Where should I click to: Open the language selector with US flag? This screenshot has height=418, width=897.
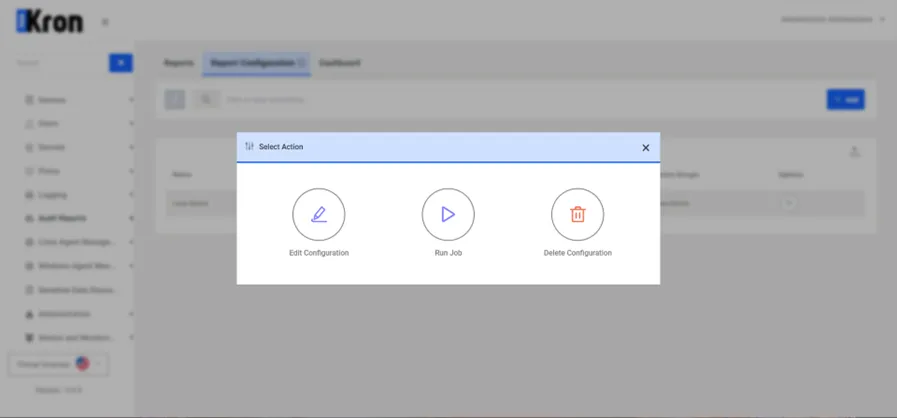[58, 364]
